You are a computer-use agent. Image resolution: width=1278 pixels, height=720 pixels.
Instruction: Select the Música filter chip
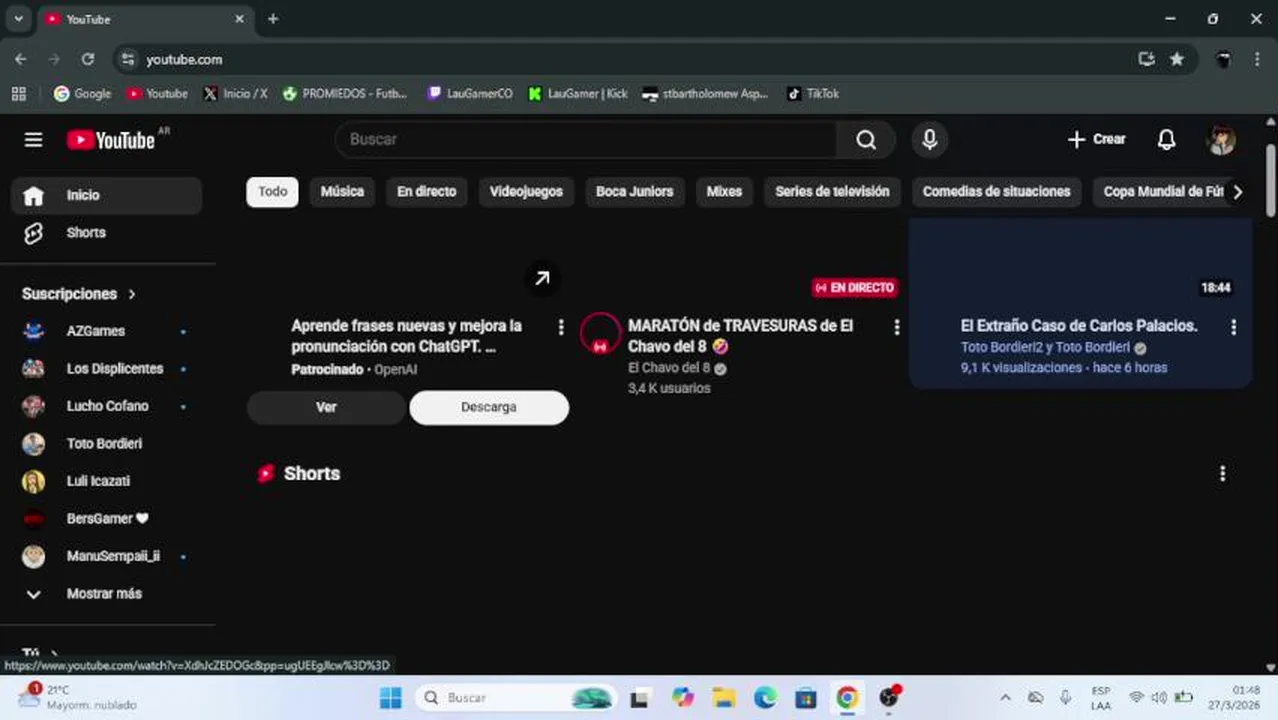pyautogui.click(x=342, y=192)
